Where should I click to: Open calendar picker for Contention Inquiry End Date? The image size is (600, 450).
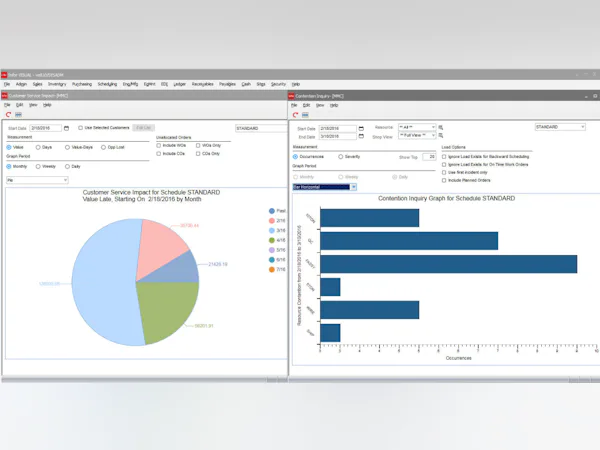coord(361,136)
